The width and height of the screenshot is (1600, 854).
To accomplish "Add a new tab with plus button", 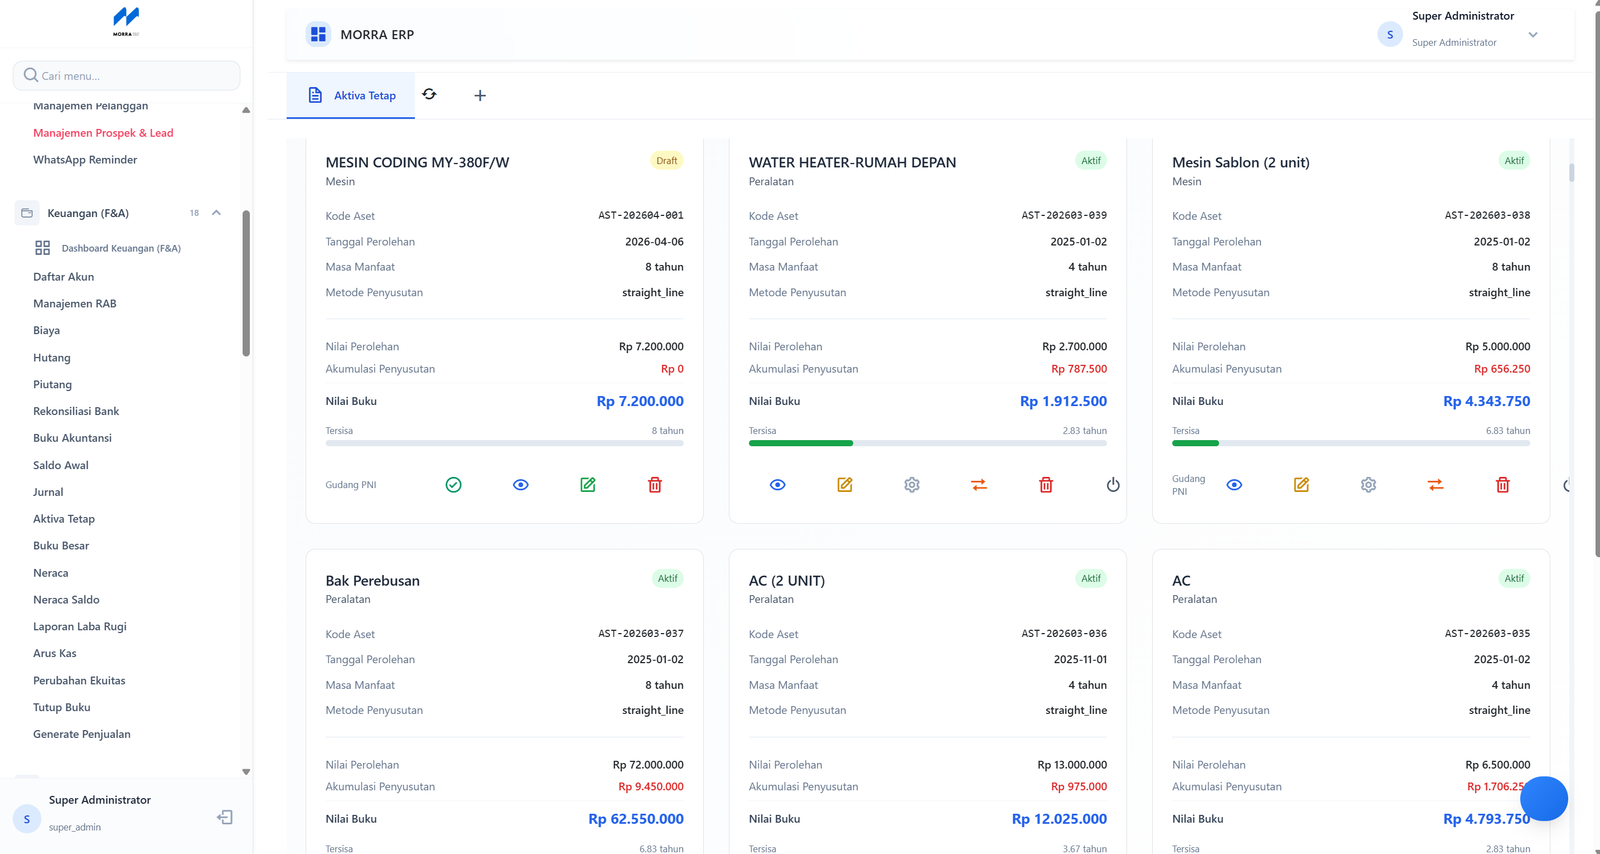I will tap(480, 96).
